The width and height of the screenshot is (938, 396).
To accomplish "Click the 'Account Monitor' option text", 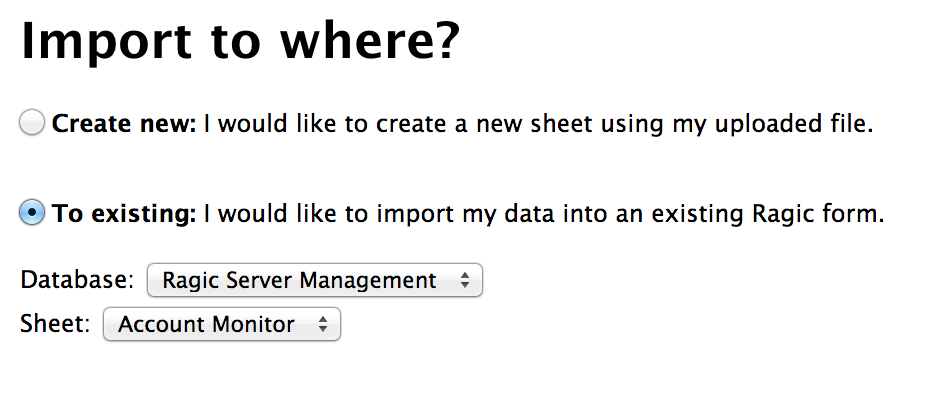I will pyautogui.click(x=206, y=324).
